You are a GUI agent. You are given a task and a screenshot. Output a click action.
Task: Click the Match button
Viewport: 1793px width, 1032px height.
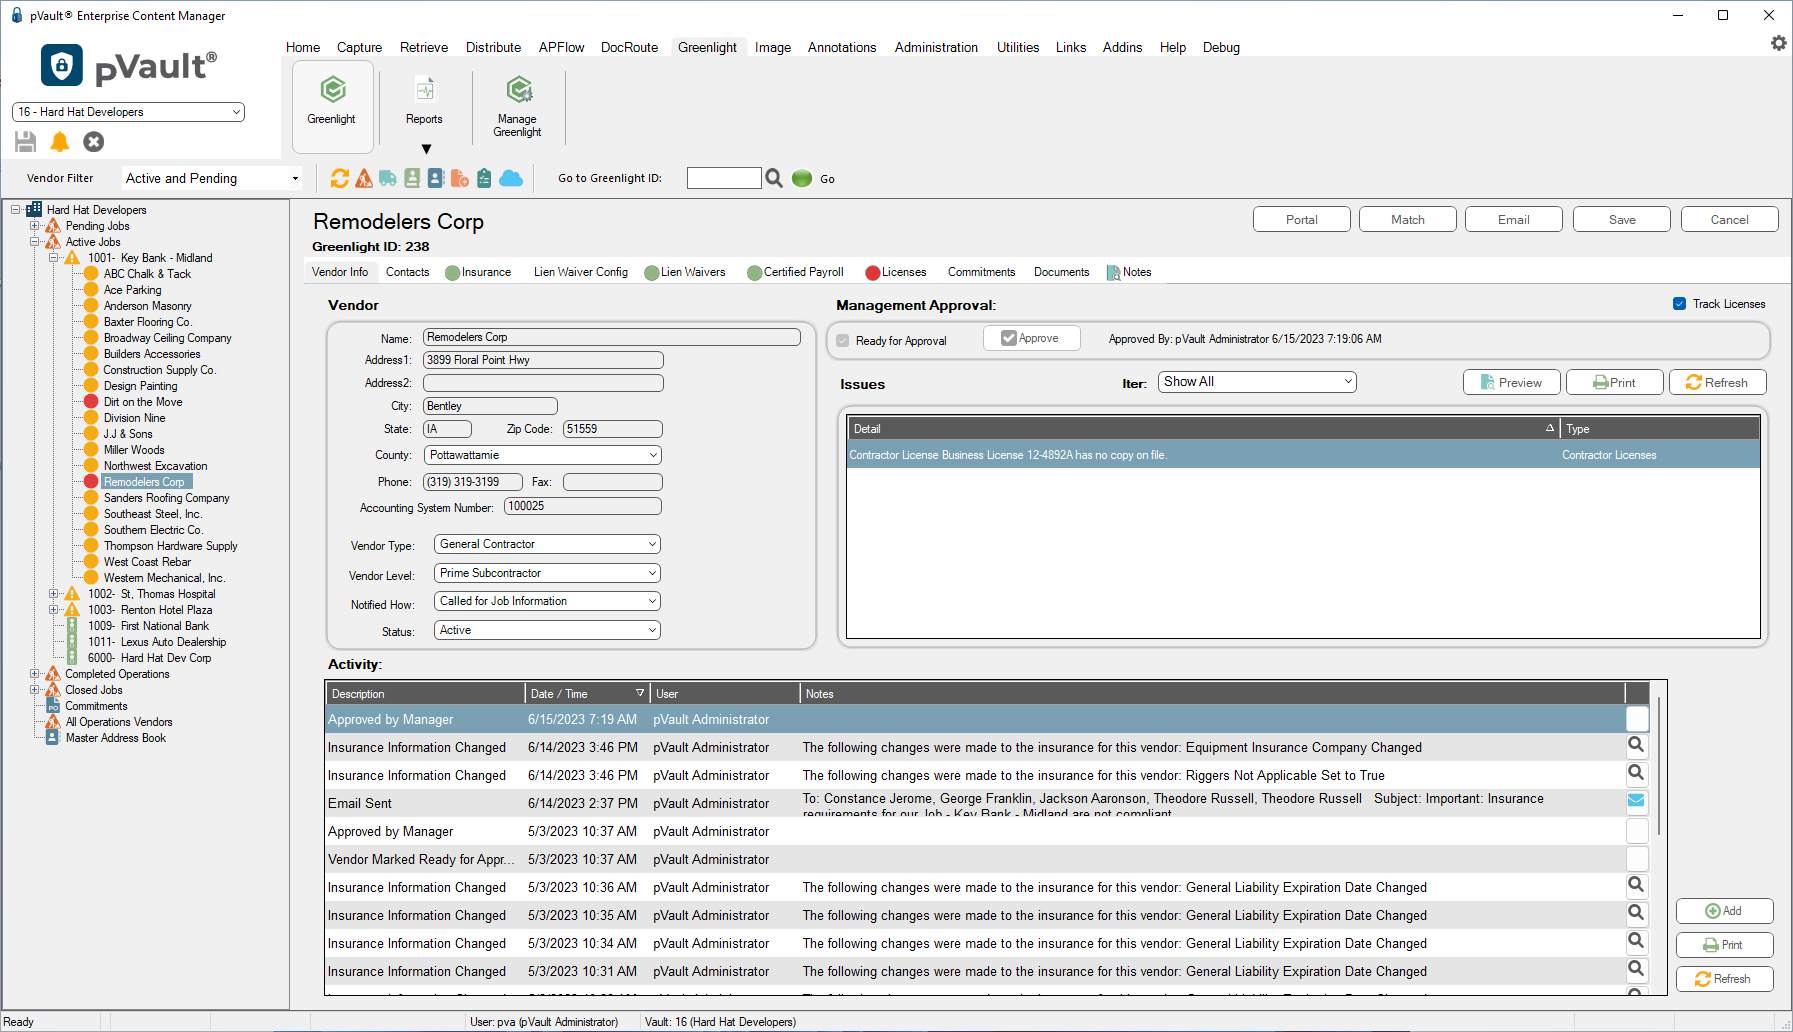point(1408,220)
